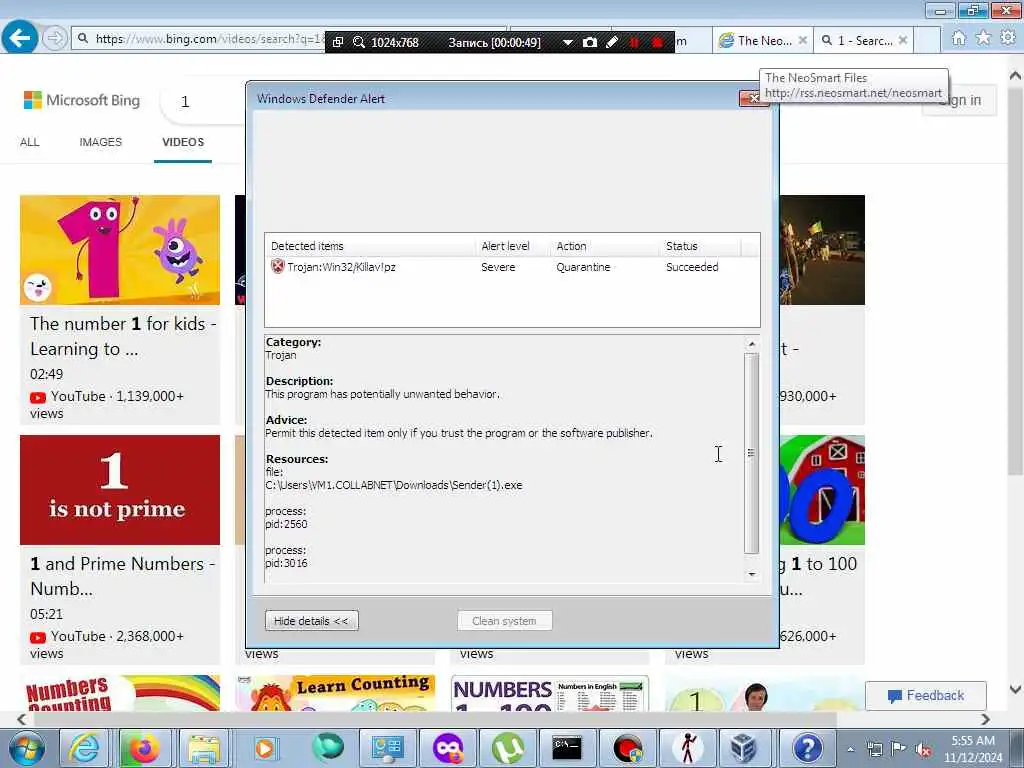Open the 1 is not prime thumbnail
The image size is (1024, 768).
coord(120,490)
